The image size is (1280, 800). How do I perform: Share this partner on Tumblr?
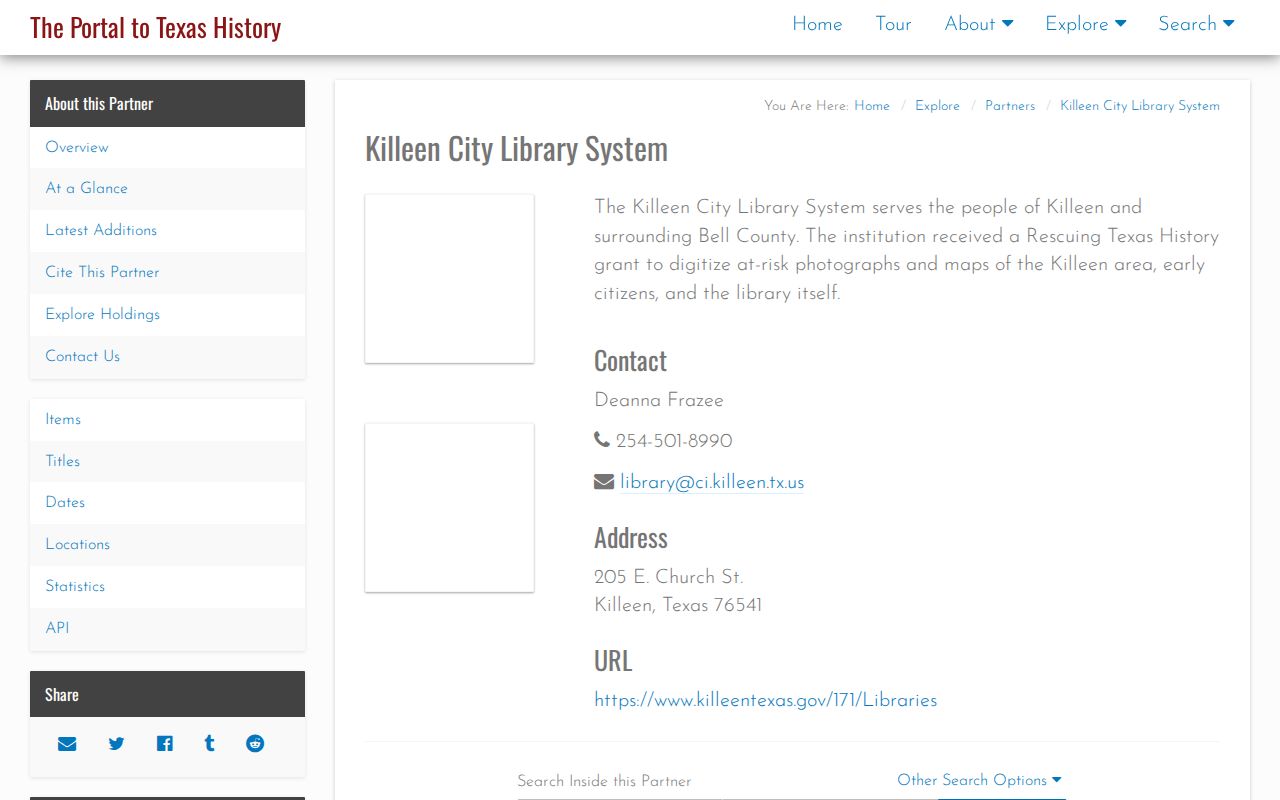tap(209, 744)
